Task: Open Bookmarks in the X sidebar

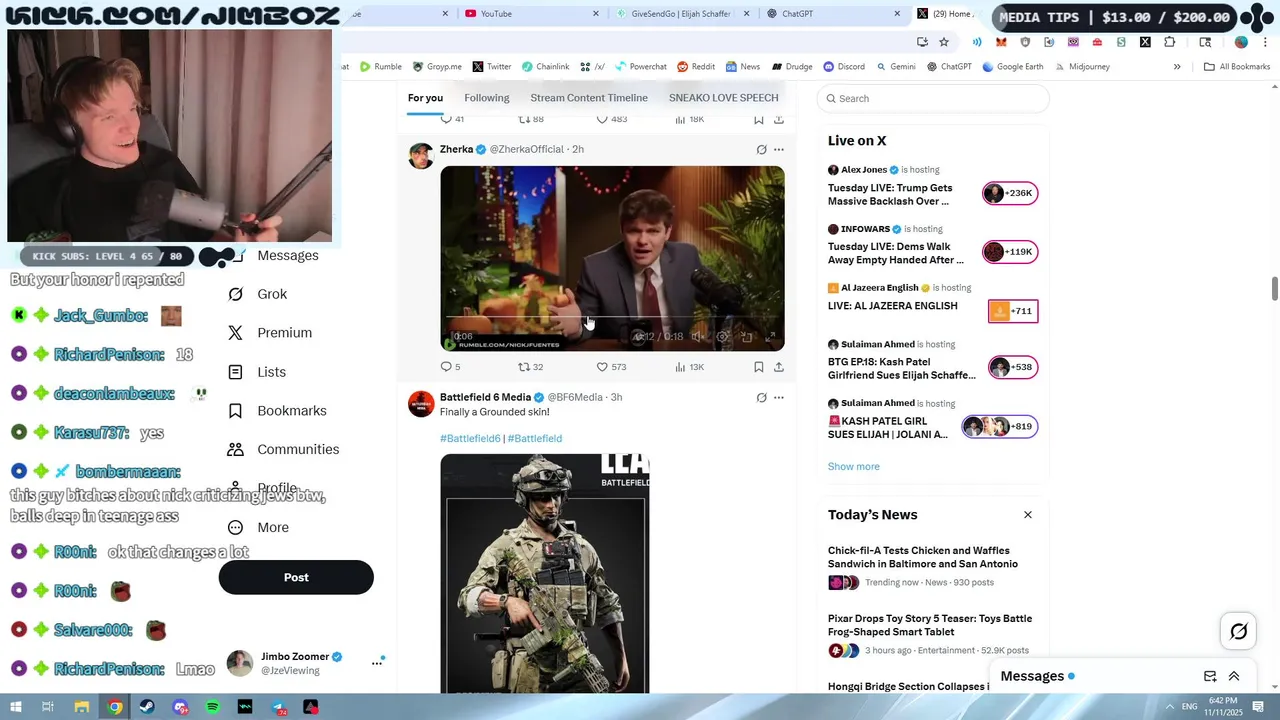Action: pyautogui.click(x=277, y=411)
